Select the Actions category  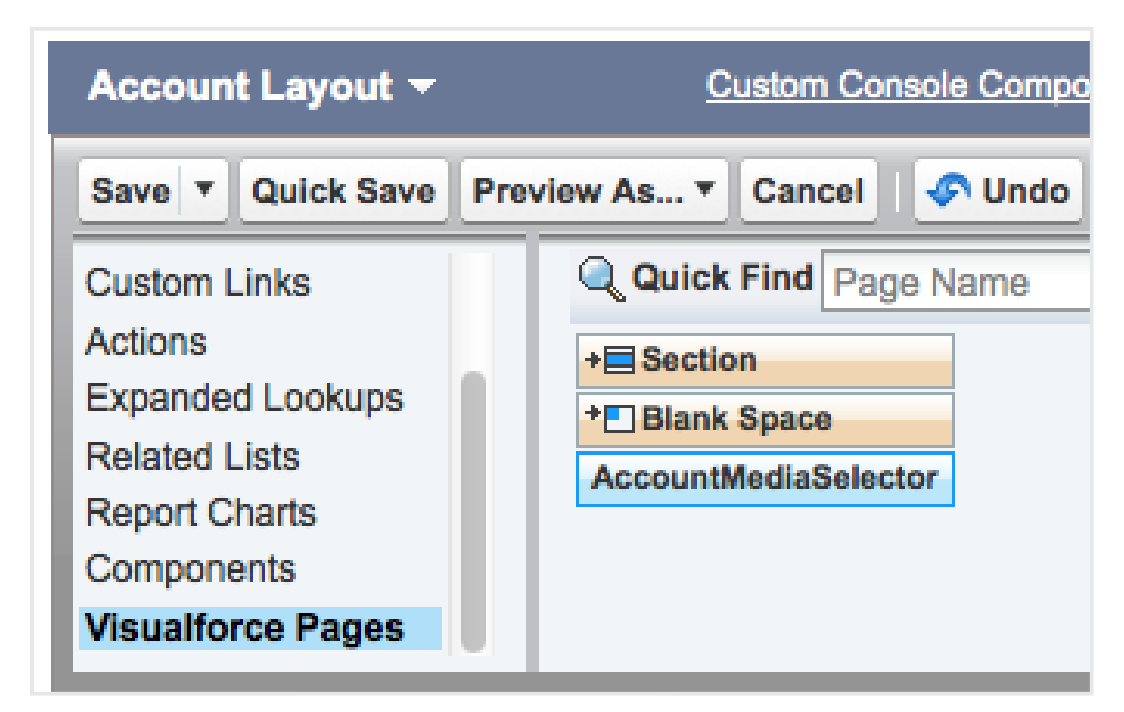(x=146, y=342)
